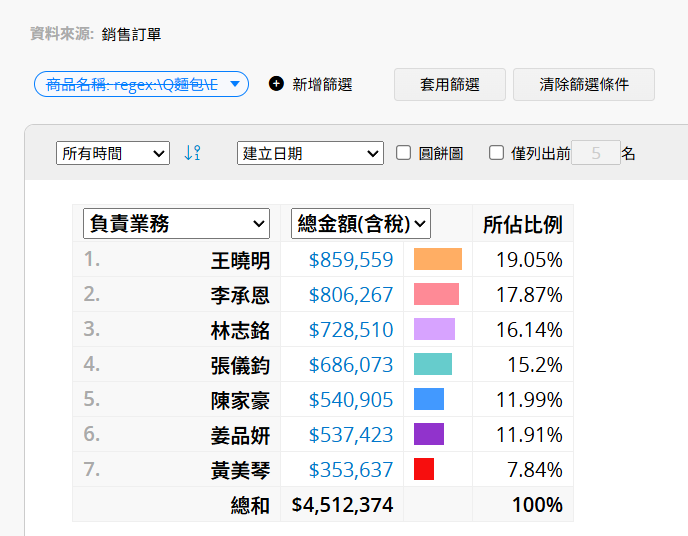Click the 套用篩選 button
Image resolution: width=688 pixels, height=536 pixels.
[450, 84]
